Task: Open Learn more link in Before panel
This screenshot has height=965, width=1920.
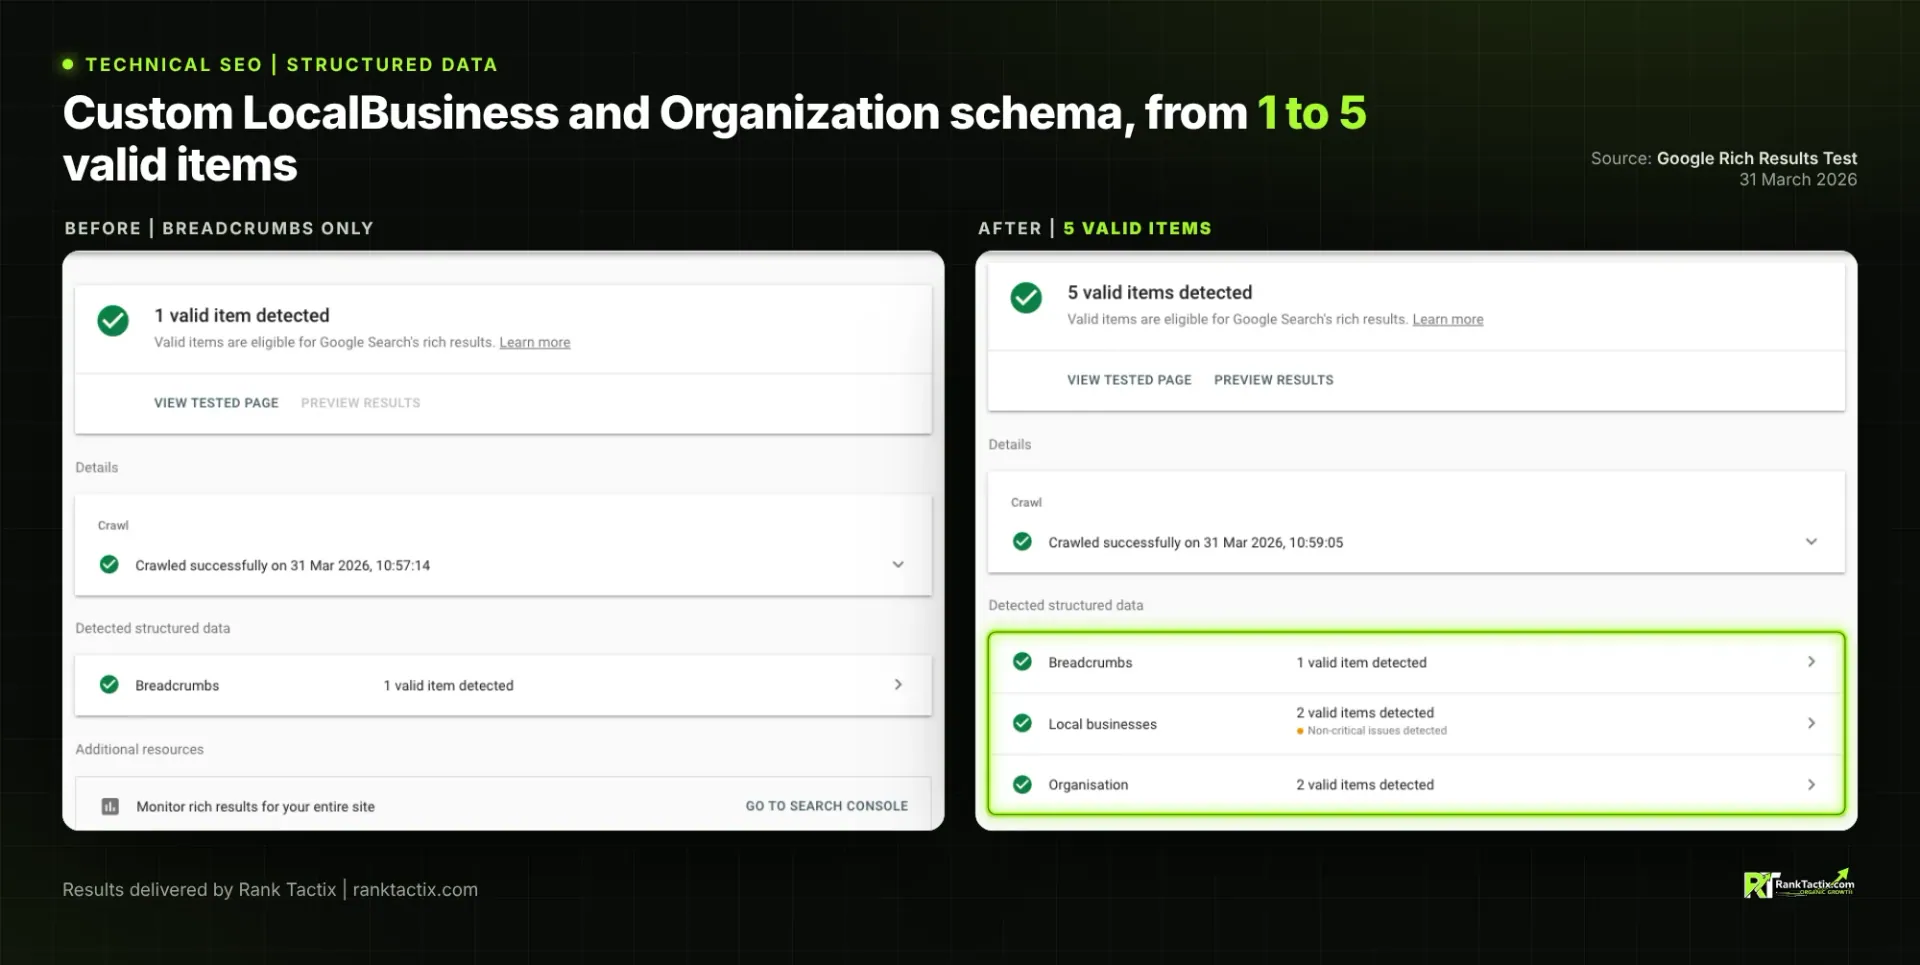Action: pos(535,342)
